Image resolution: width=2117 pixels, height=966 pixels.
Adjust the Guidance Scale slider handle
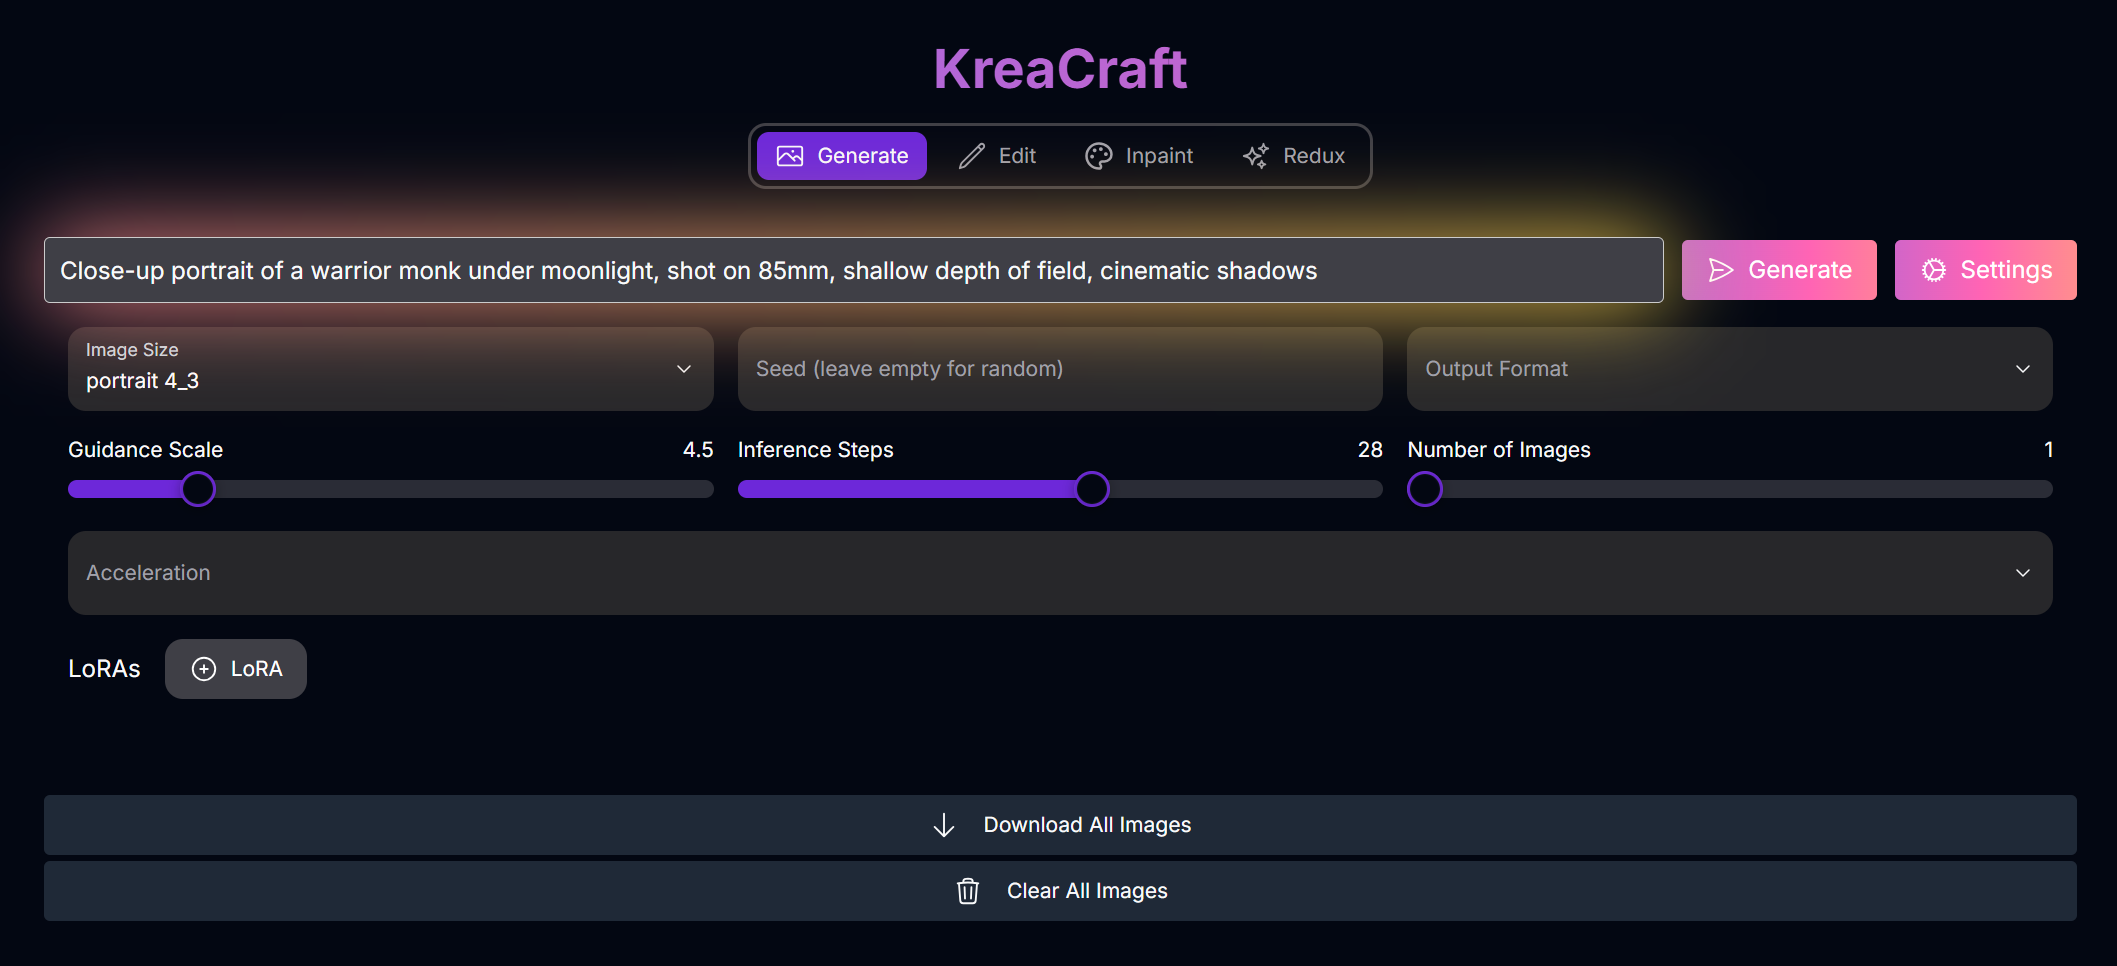[198, 489]
